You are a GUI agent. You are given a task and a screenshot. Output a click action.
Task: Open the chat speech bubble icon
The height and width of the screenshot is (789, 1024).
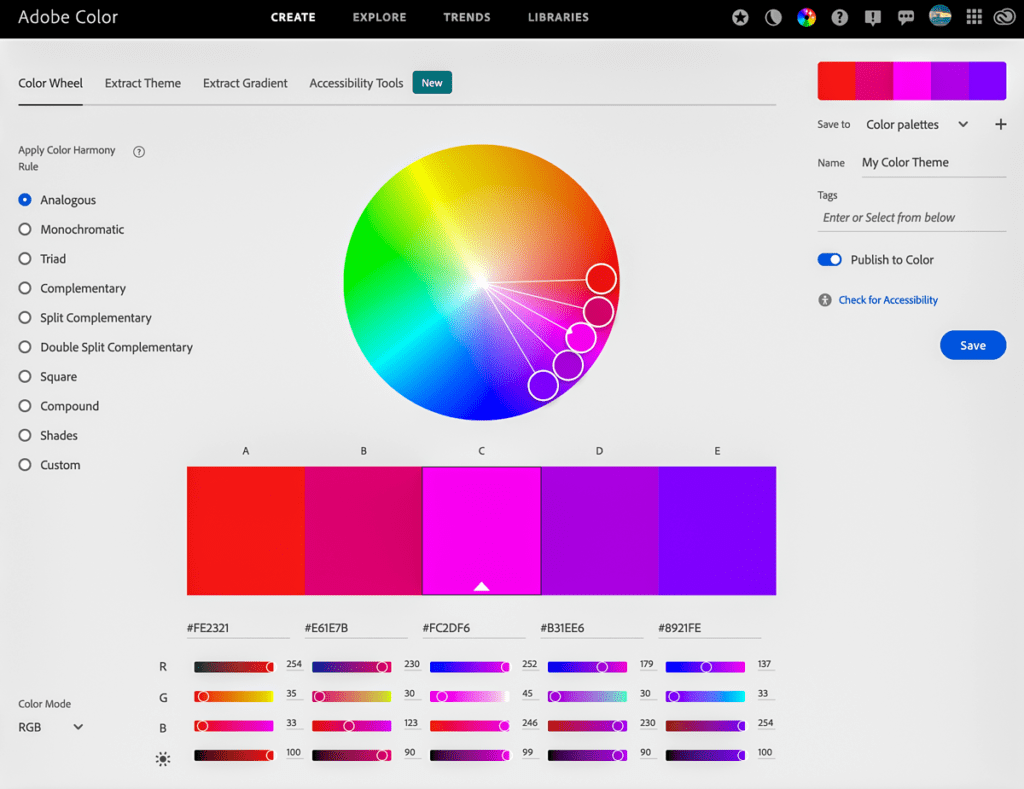906,18
